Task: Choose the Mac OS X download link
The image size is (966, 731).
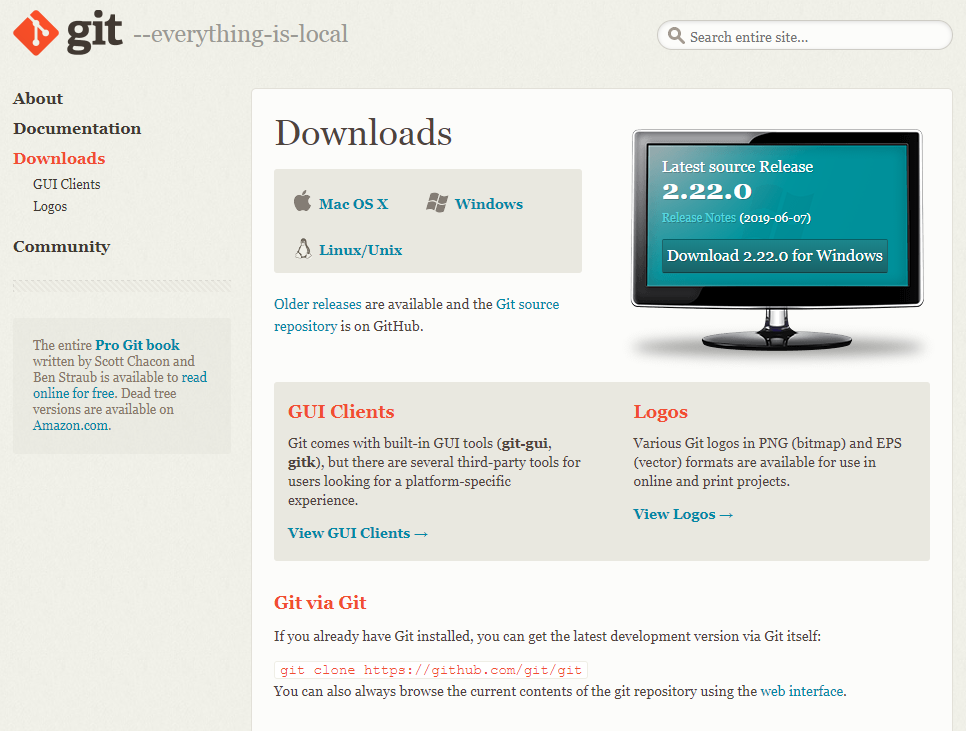Action: [354, 204]
